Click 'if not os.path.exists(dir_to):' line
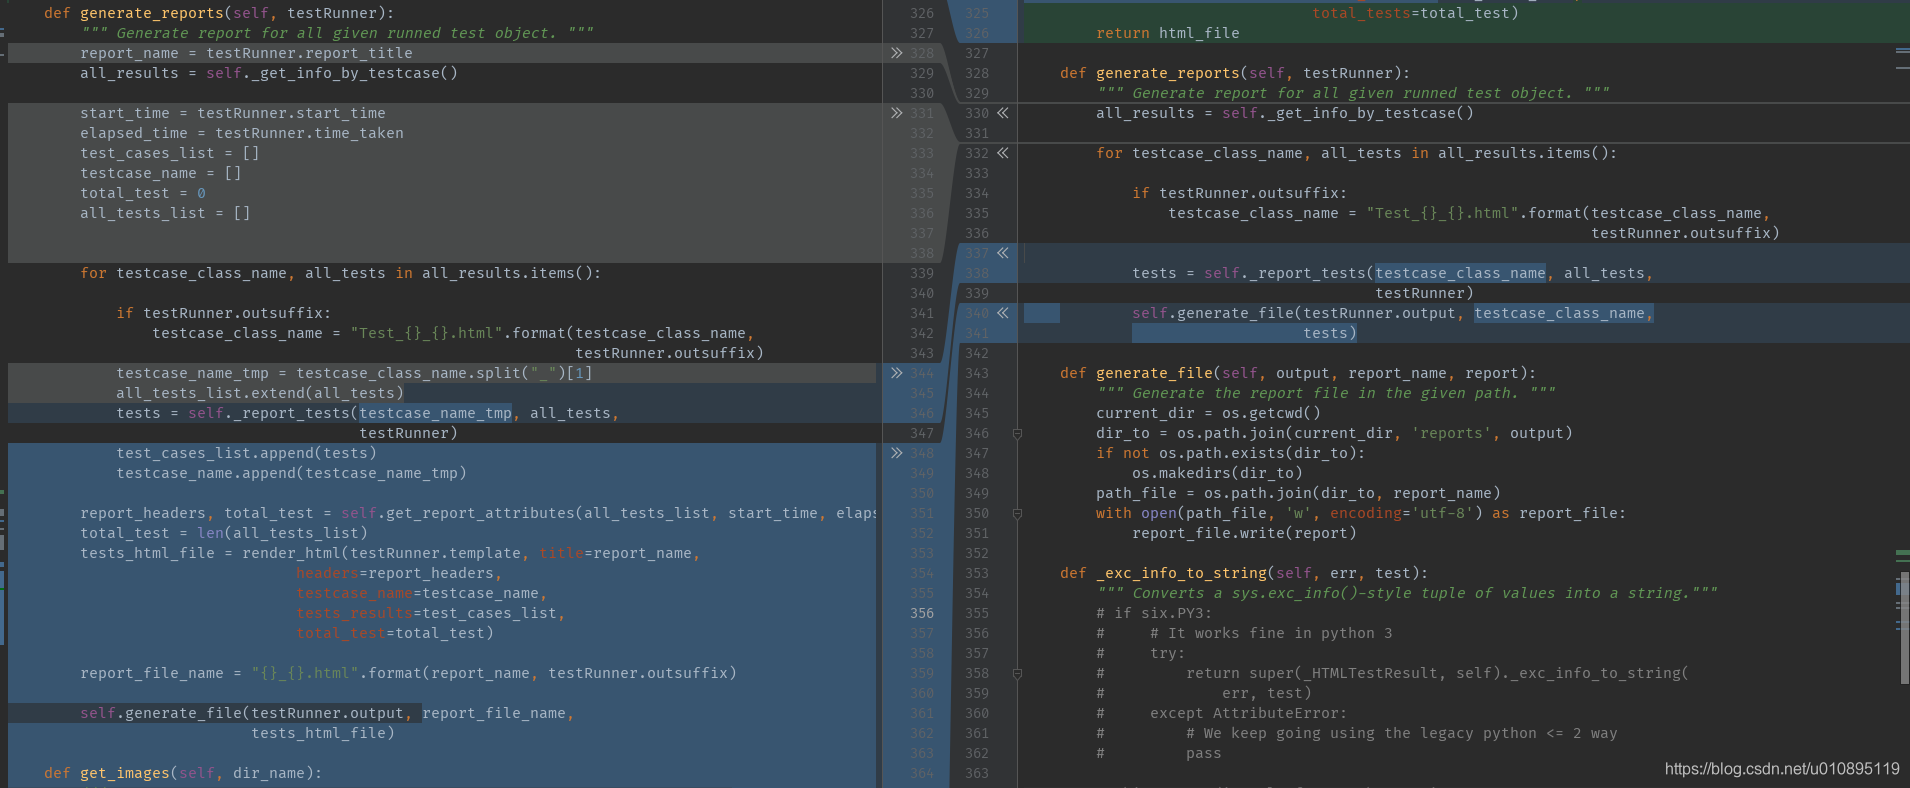The image size is (1910, 788). coord(1231,453)
